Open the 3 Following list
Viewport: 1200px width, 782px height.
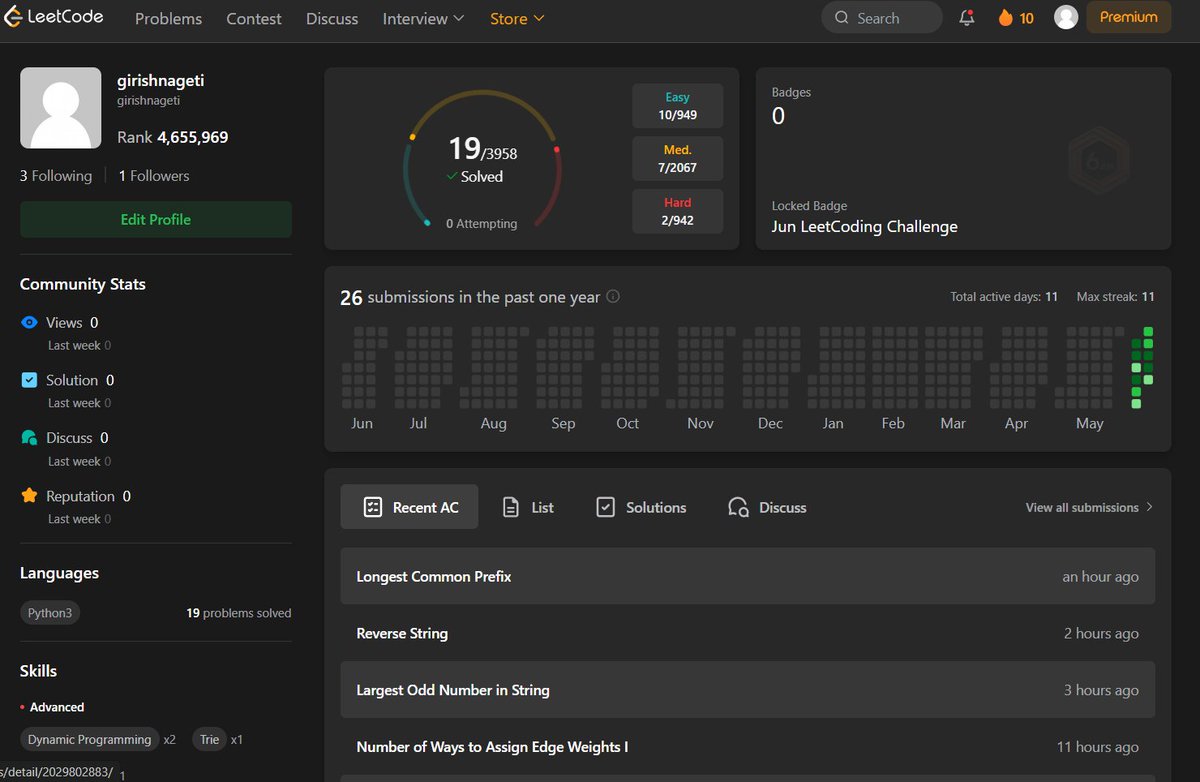[56, 175]
